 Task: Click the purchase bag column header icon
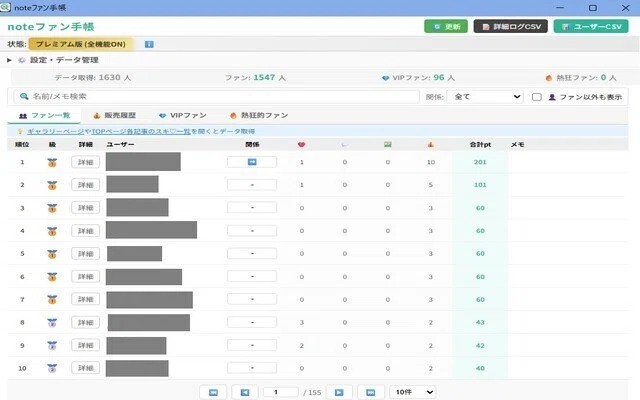[x=431, y=144]
